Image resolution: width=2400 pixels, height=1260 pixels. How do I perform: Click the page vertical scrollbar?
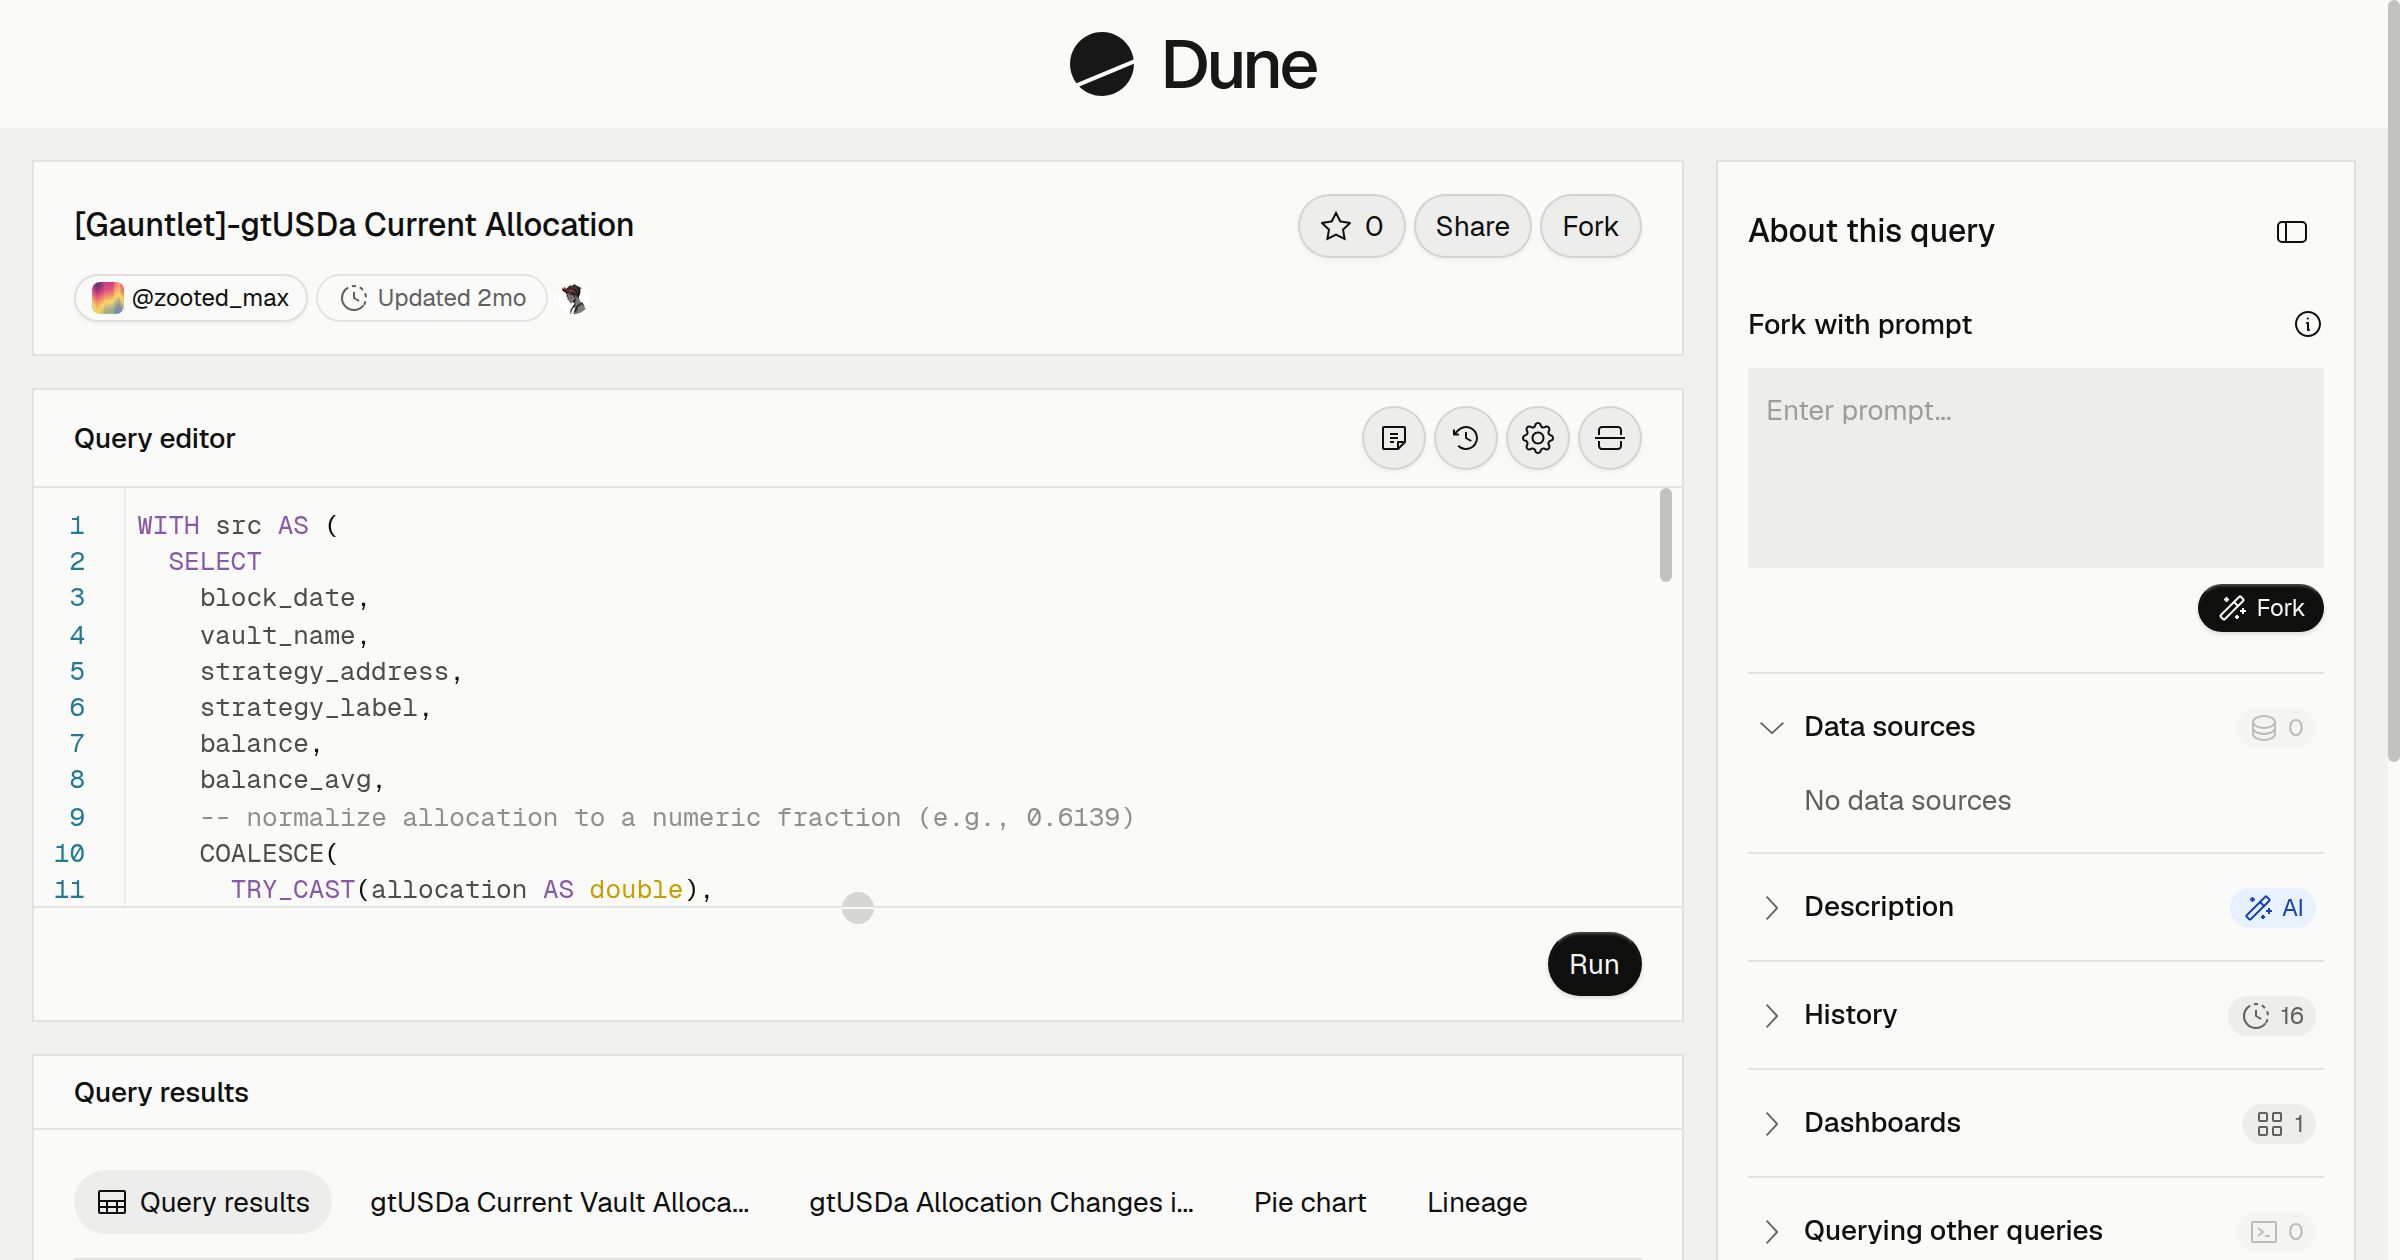click(x=2393, y=380)
